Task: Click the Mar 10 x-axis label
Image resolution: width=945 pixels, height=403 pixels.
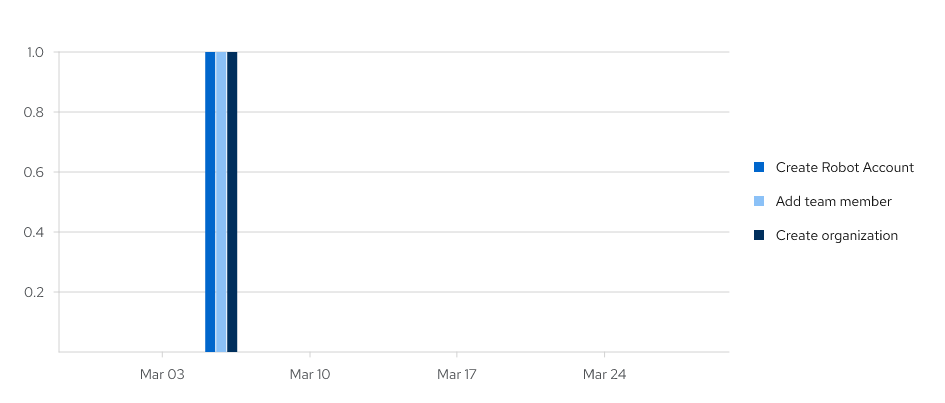Action: pyautogui.click(x=309, y=375)
